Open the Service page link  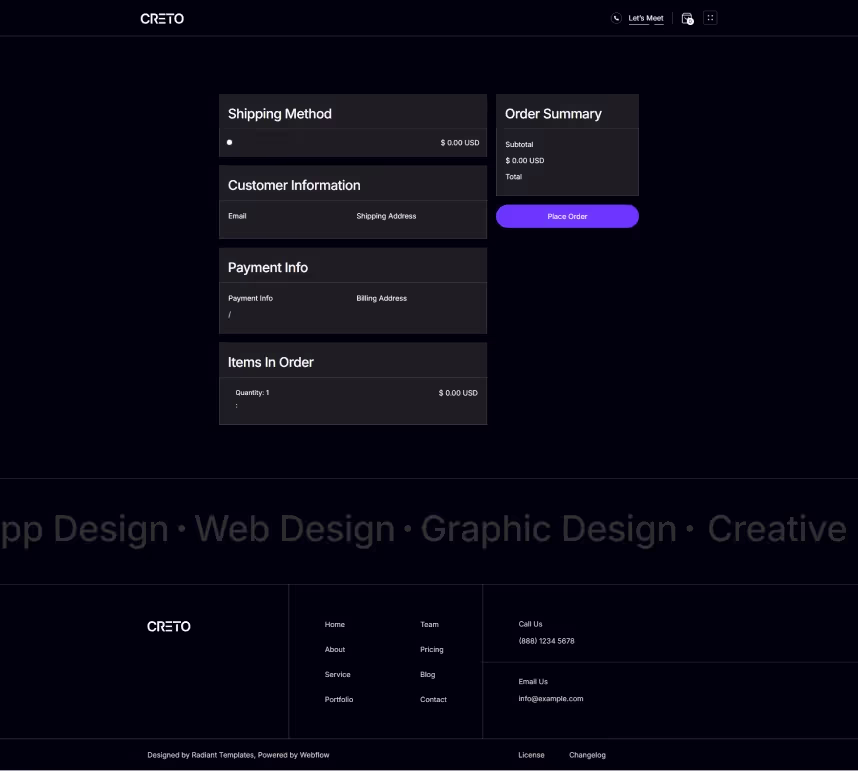pos(337,674)
